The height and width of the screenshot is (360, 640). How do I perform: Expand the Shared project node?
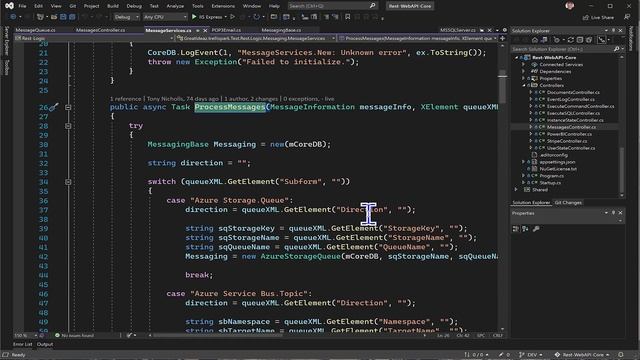[x=517, y=190]
